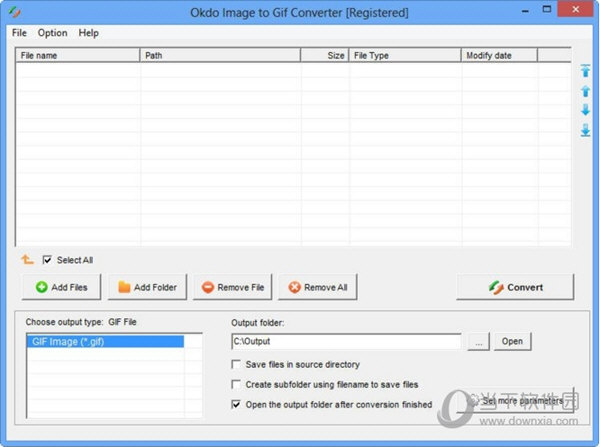Click the move-to-bottom arrow icon
The height and width of the screenshot is (447, 600).
point(585,130)
